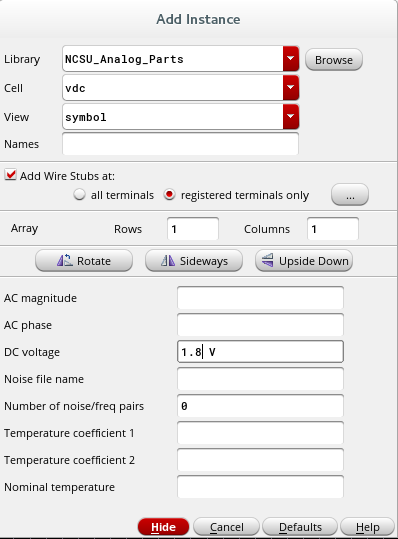Browse for a library cell
The width and height of the screenshot is (398, 539).
coord(334,60)
